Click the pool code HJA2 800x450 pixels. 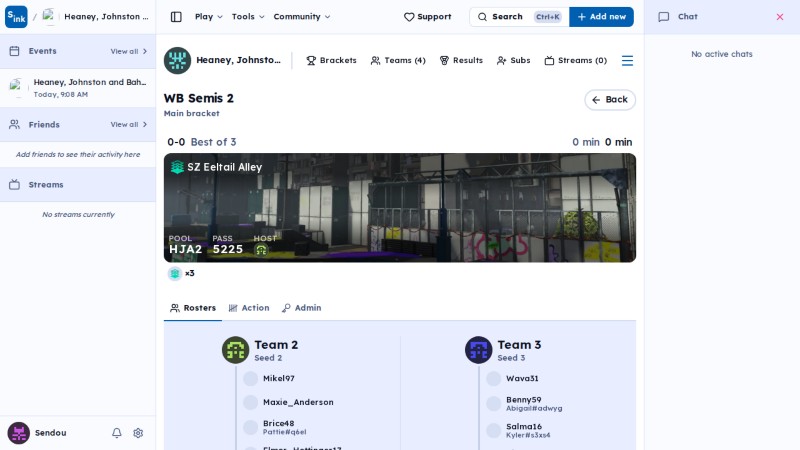(185, 249)
